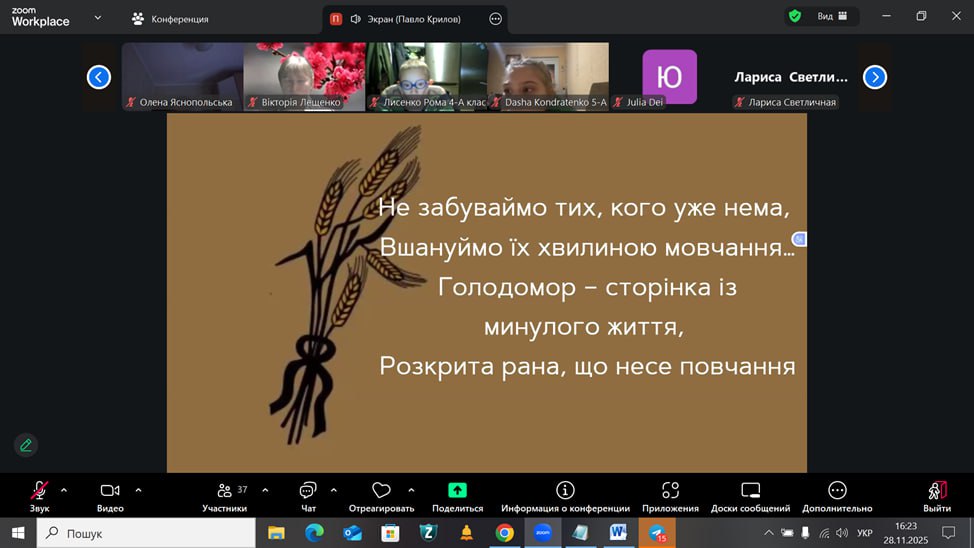Click the green annotation pencil icon
Viewport: 974px width, 548px height.
(x=26, y=445)
